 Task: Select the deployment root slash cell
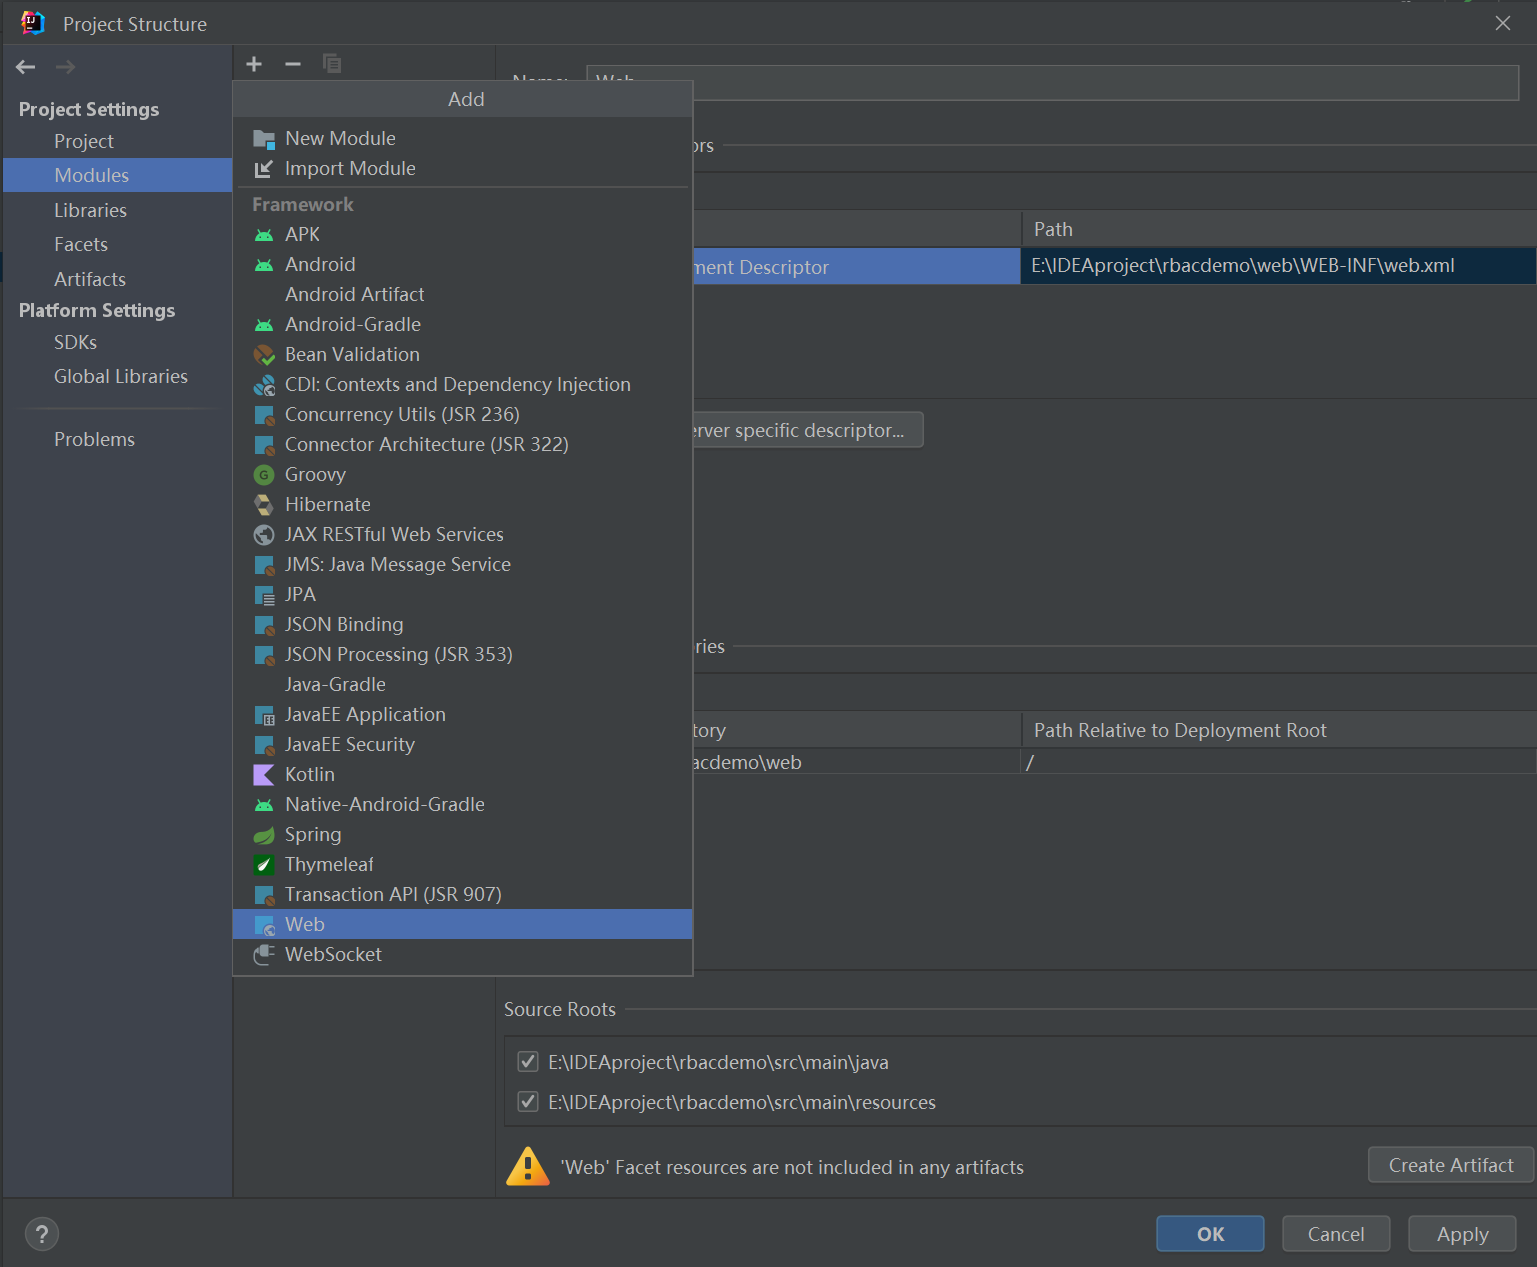[1278, 762]
